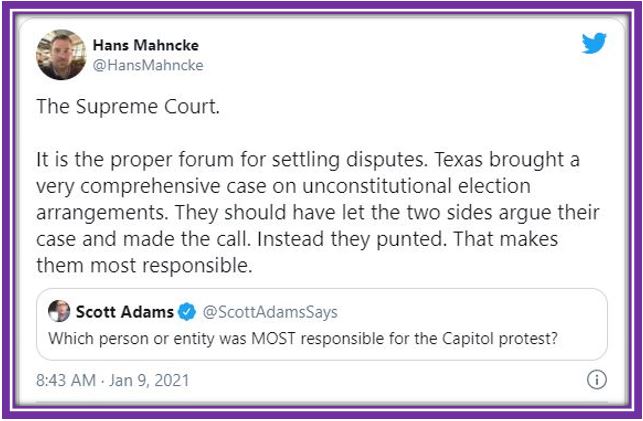Click the Jan 9, 2021 date
The width and height of the screenshot is (643, 421).
tap(149, 380)
